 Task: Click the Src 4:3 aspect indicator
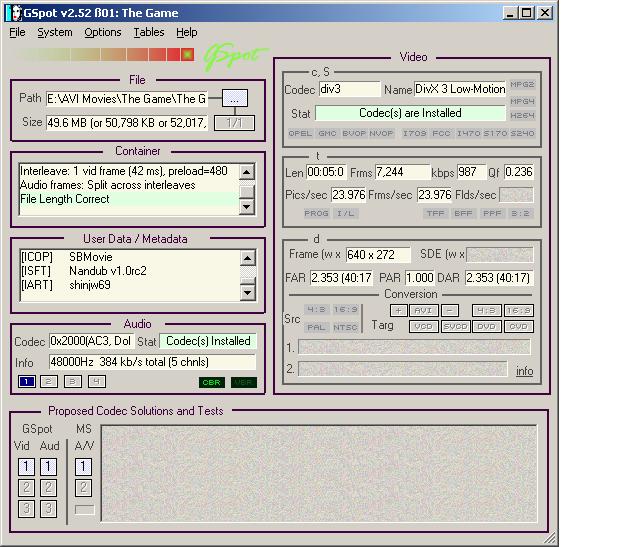point(316,309)
